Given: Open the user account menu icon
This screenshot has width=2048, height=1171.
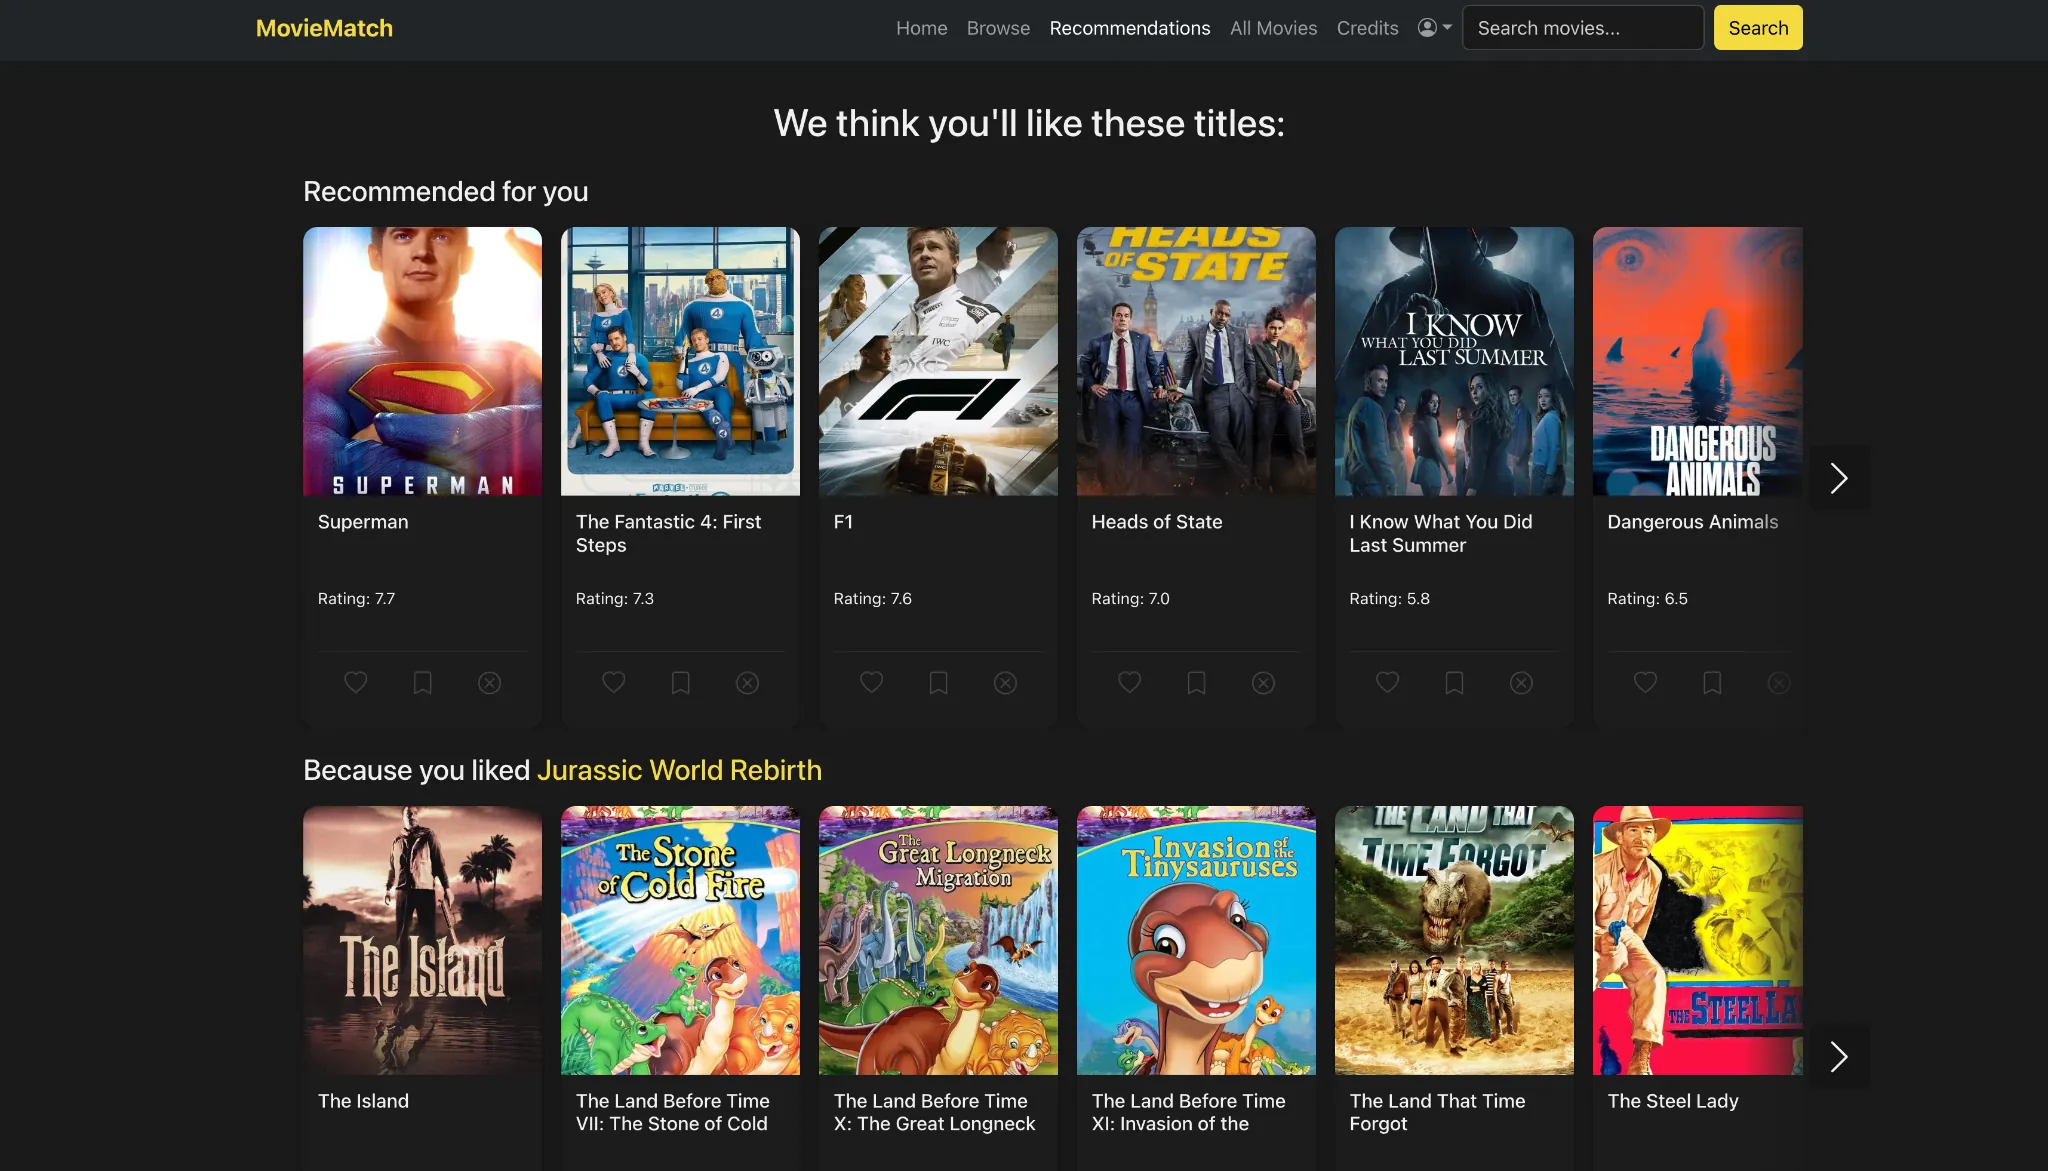Looking at the screenshot, I should point(1426,28).
